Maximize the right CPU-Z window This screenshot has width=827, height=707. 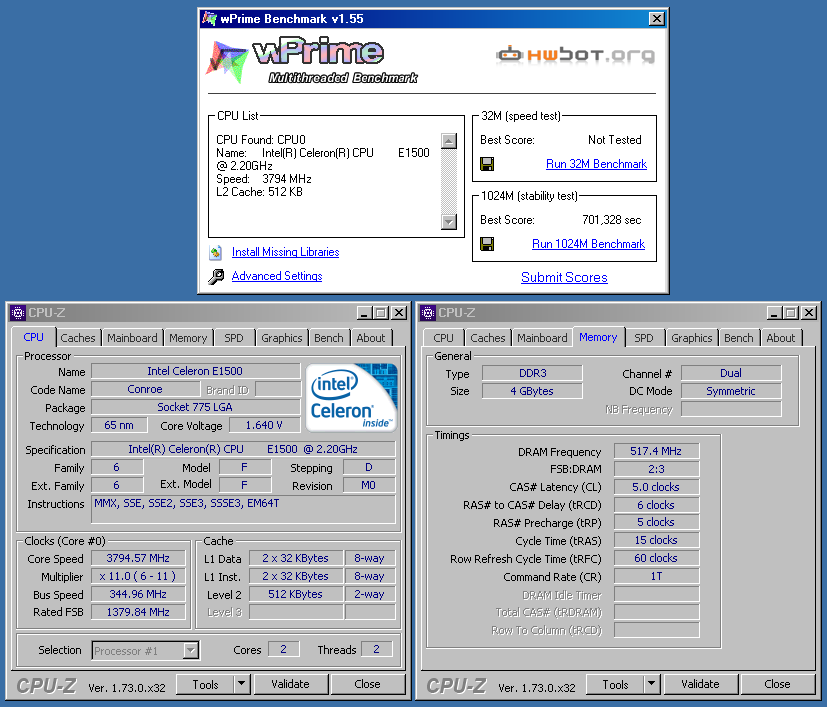(791, 313)
